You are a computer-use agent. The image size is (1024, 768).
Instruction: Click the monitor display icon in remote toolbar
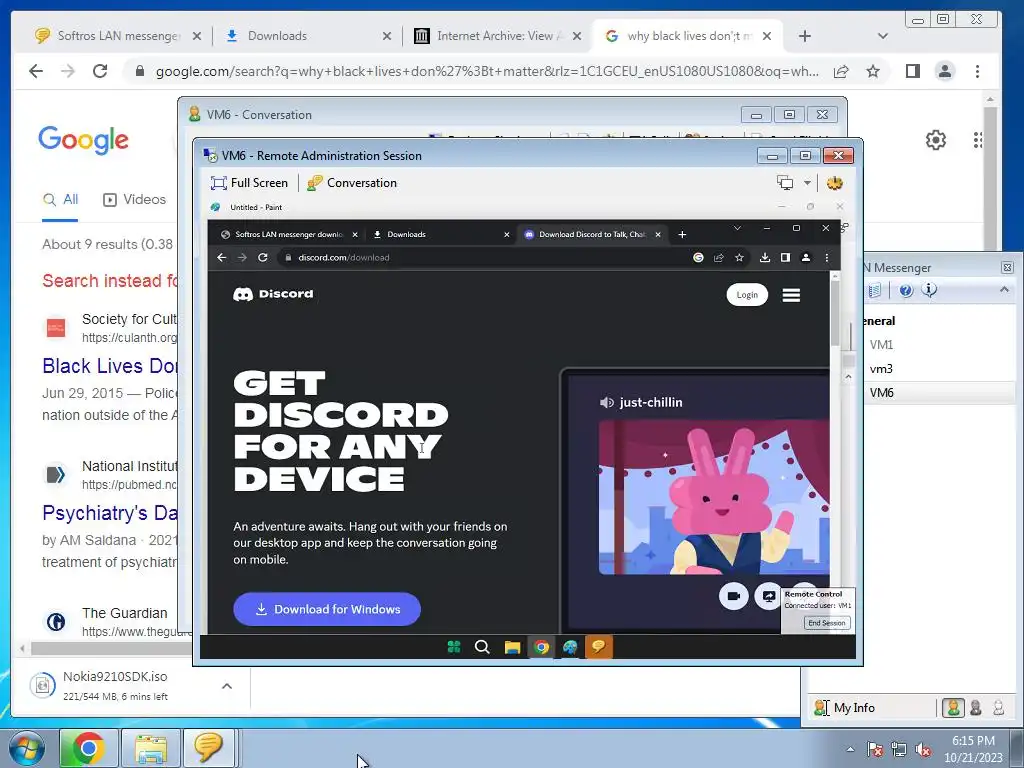point(785,183)
